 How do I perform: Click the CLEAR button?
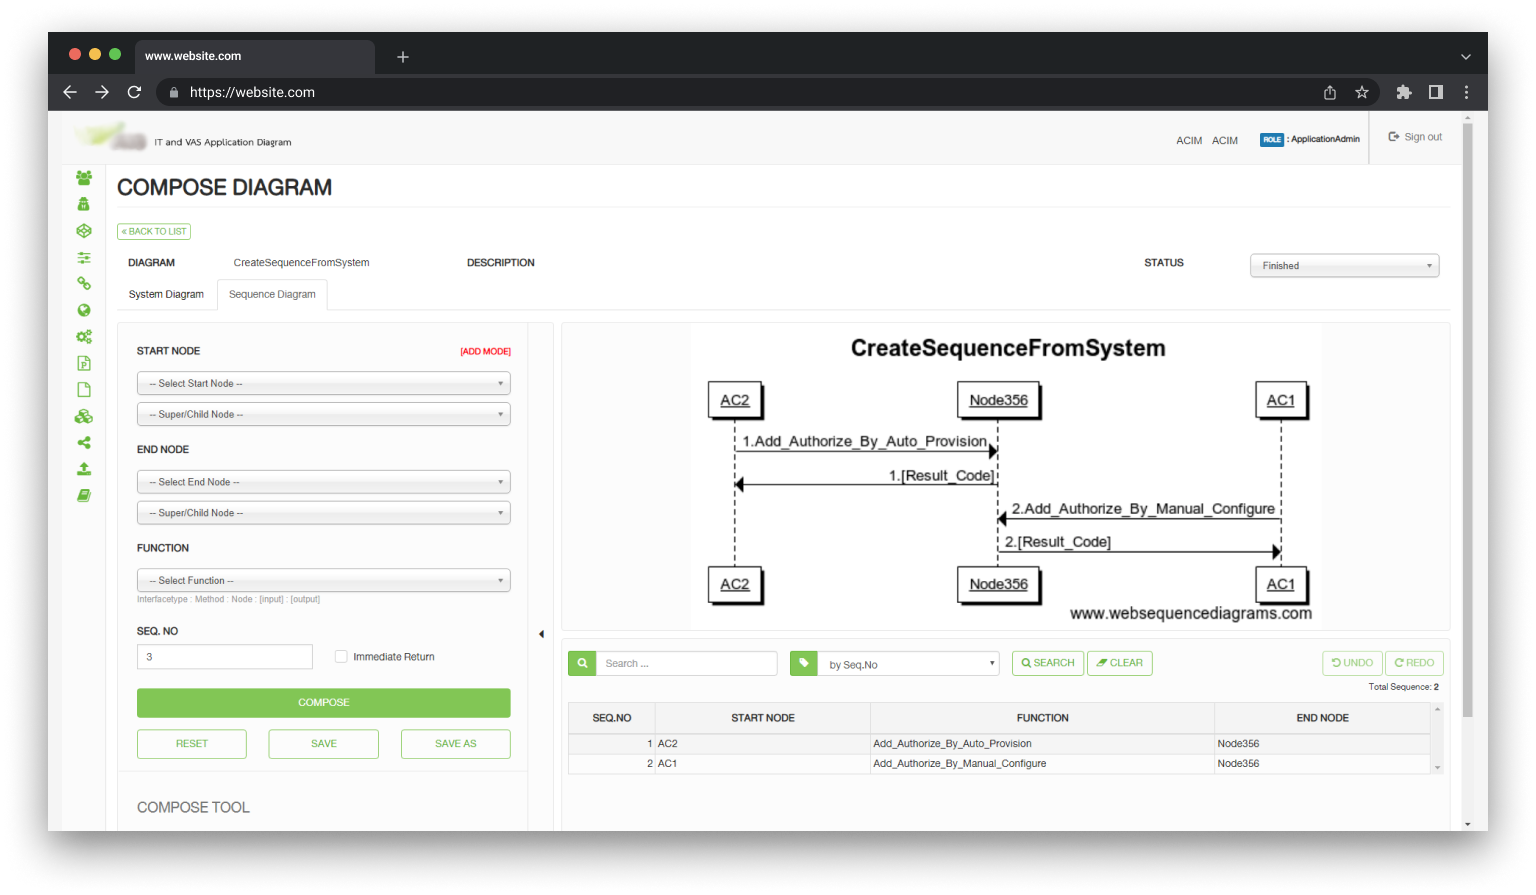pos(1120,663)
